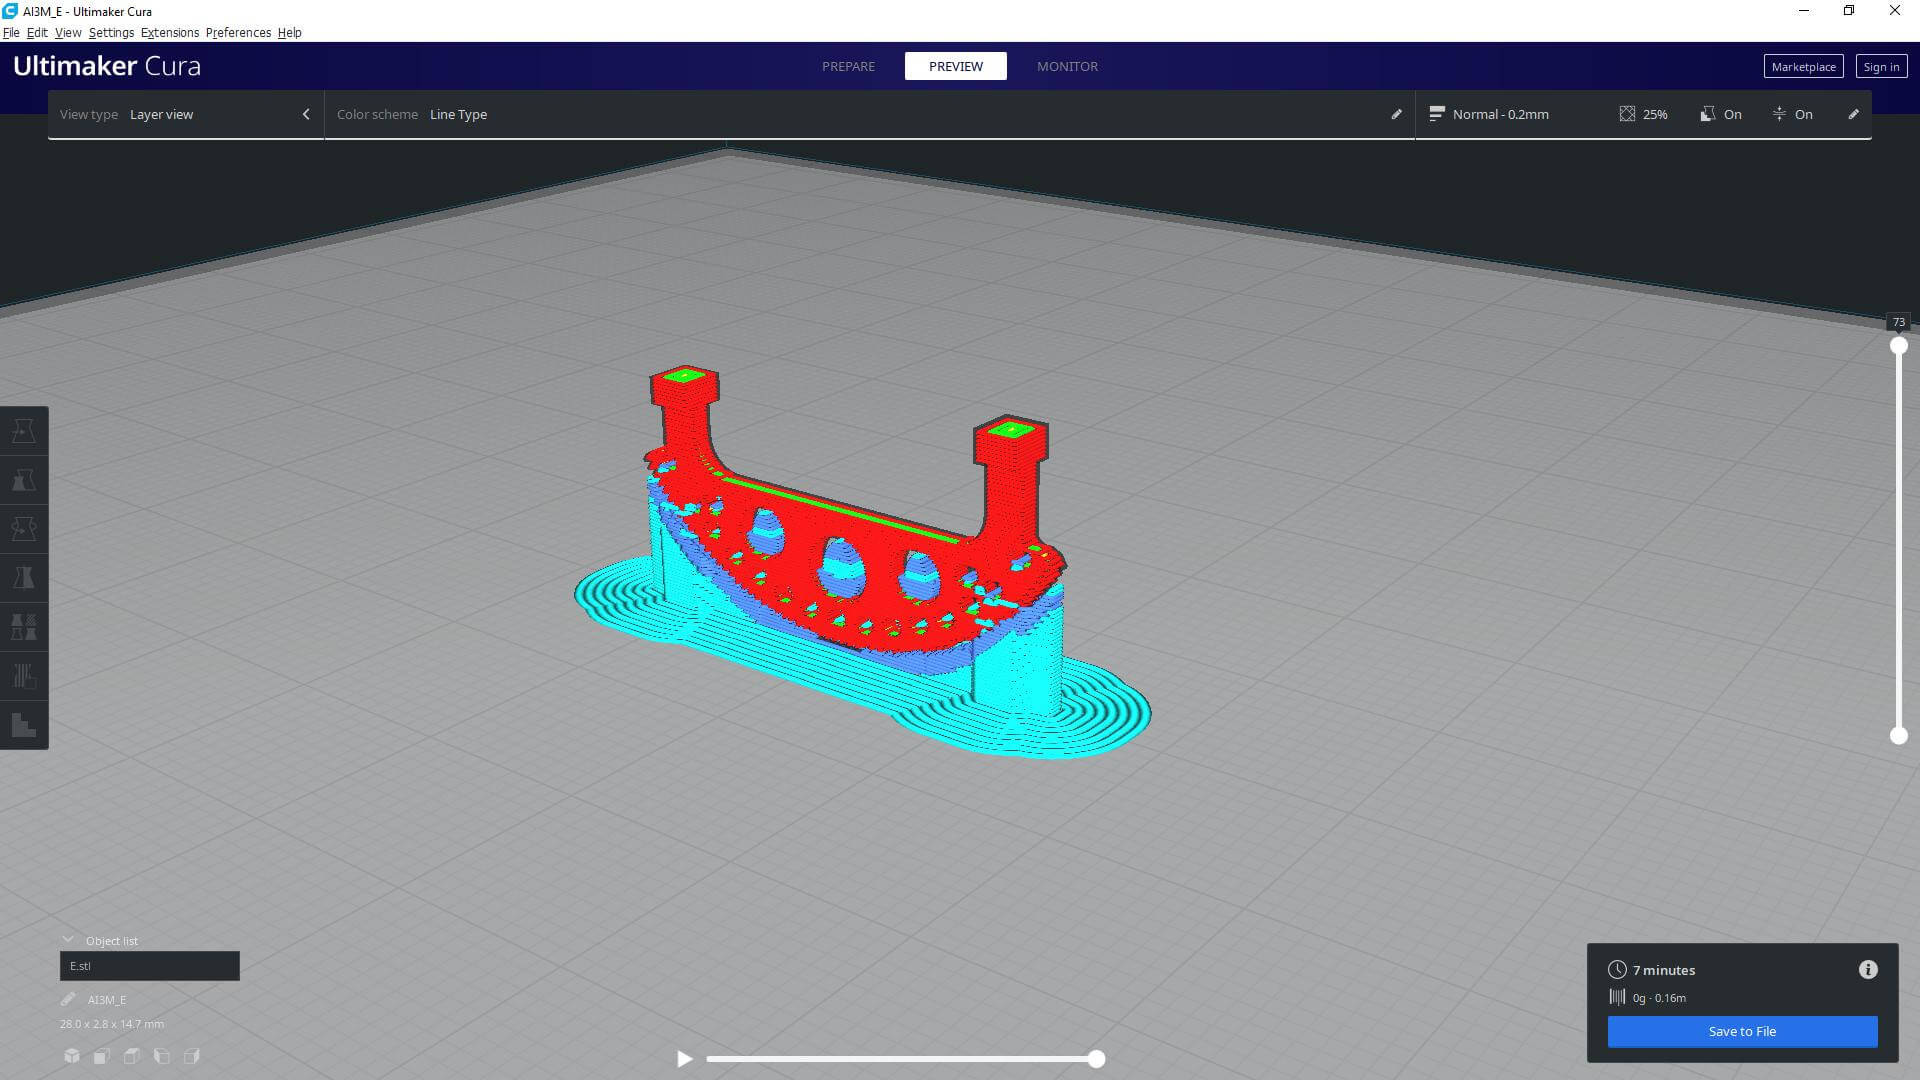Screen dimensions: 1920x1080
Task: Collapse the Object list panel
Action: (68, 940)
